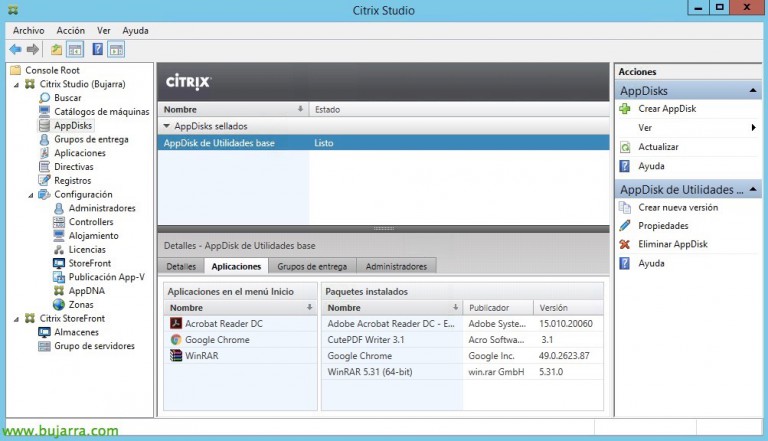Select StoreFront under Configuración
Screen dimensions: 768x441
(x=90, y=263)
